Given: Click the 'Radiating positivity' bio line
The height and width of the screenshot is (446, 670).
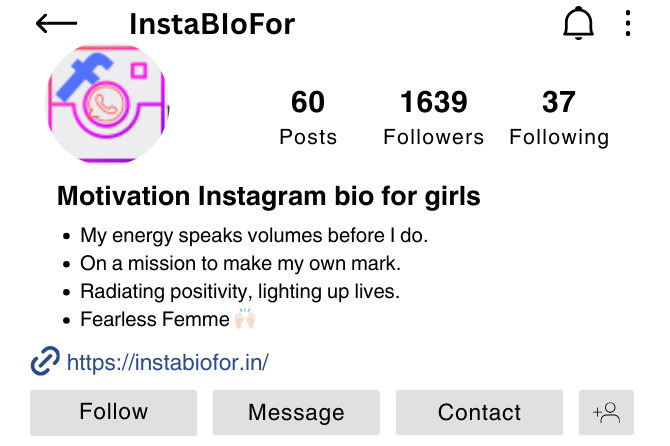Looking at the screenshot, I should [240, 291].
